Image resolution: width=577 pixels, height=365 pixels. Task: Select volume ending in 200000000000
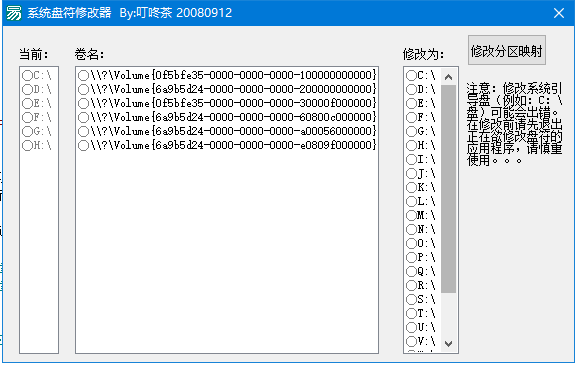[x=227, y=89]
